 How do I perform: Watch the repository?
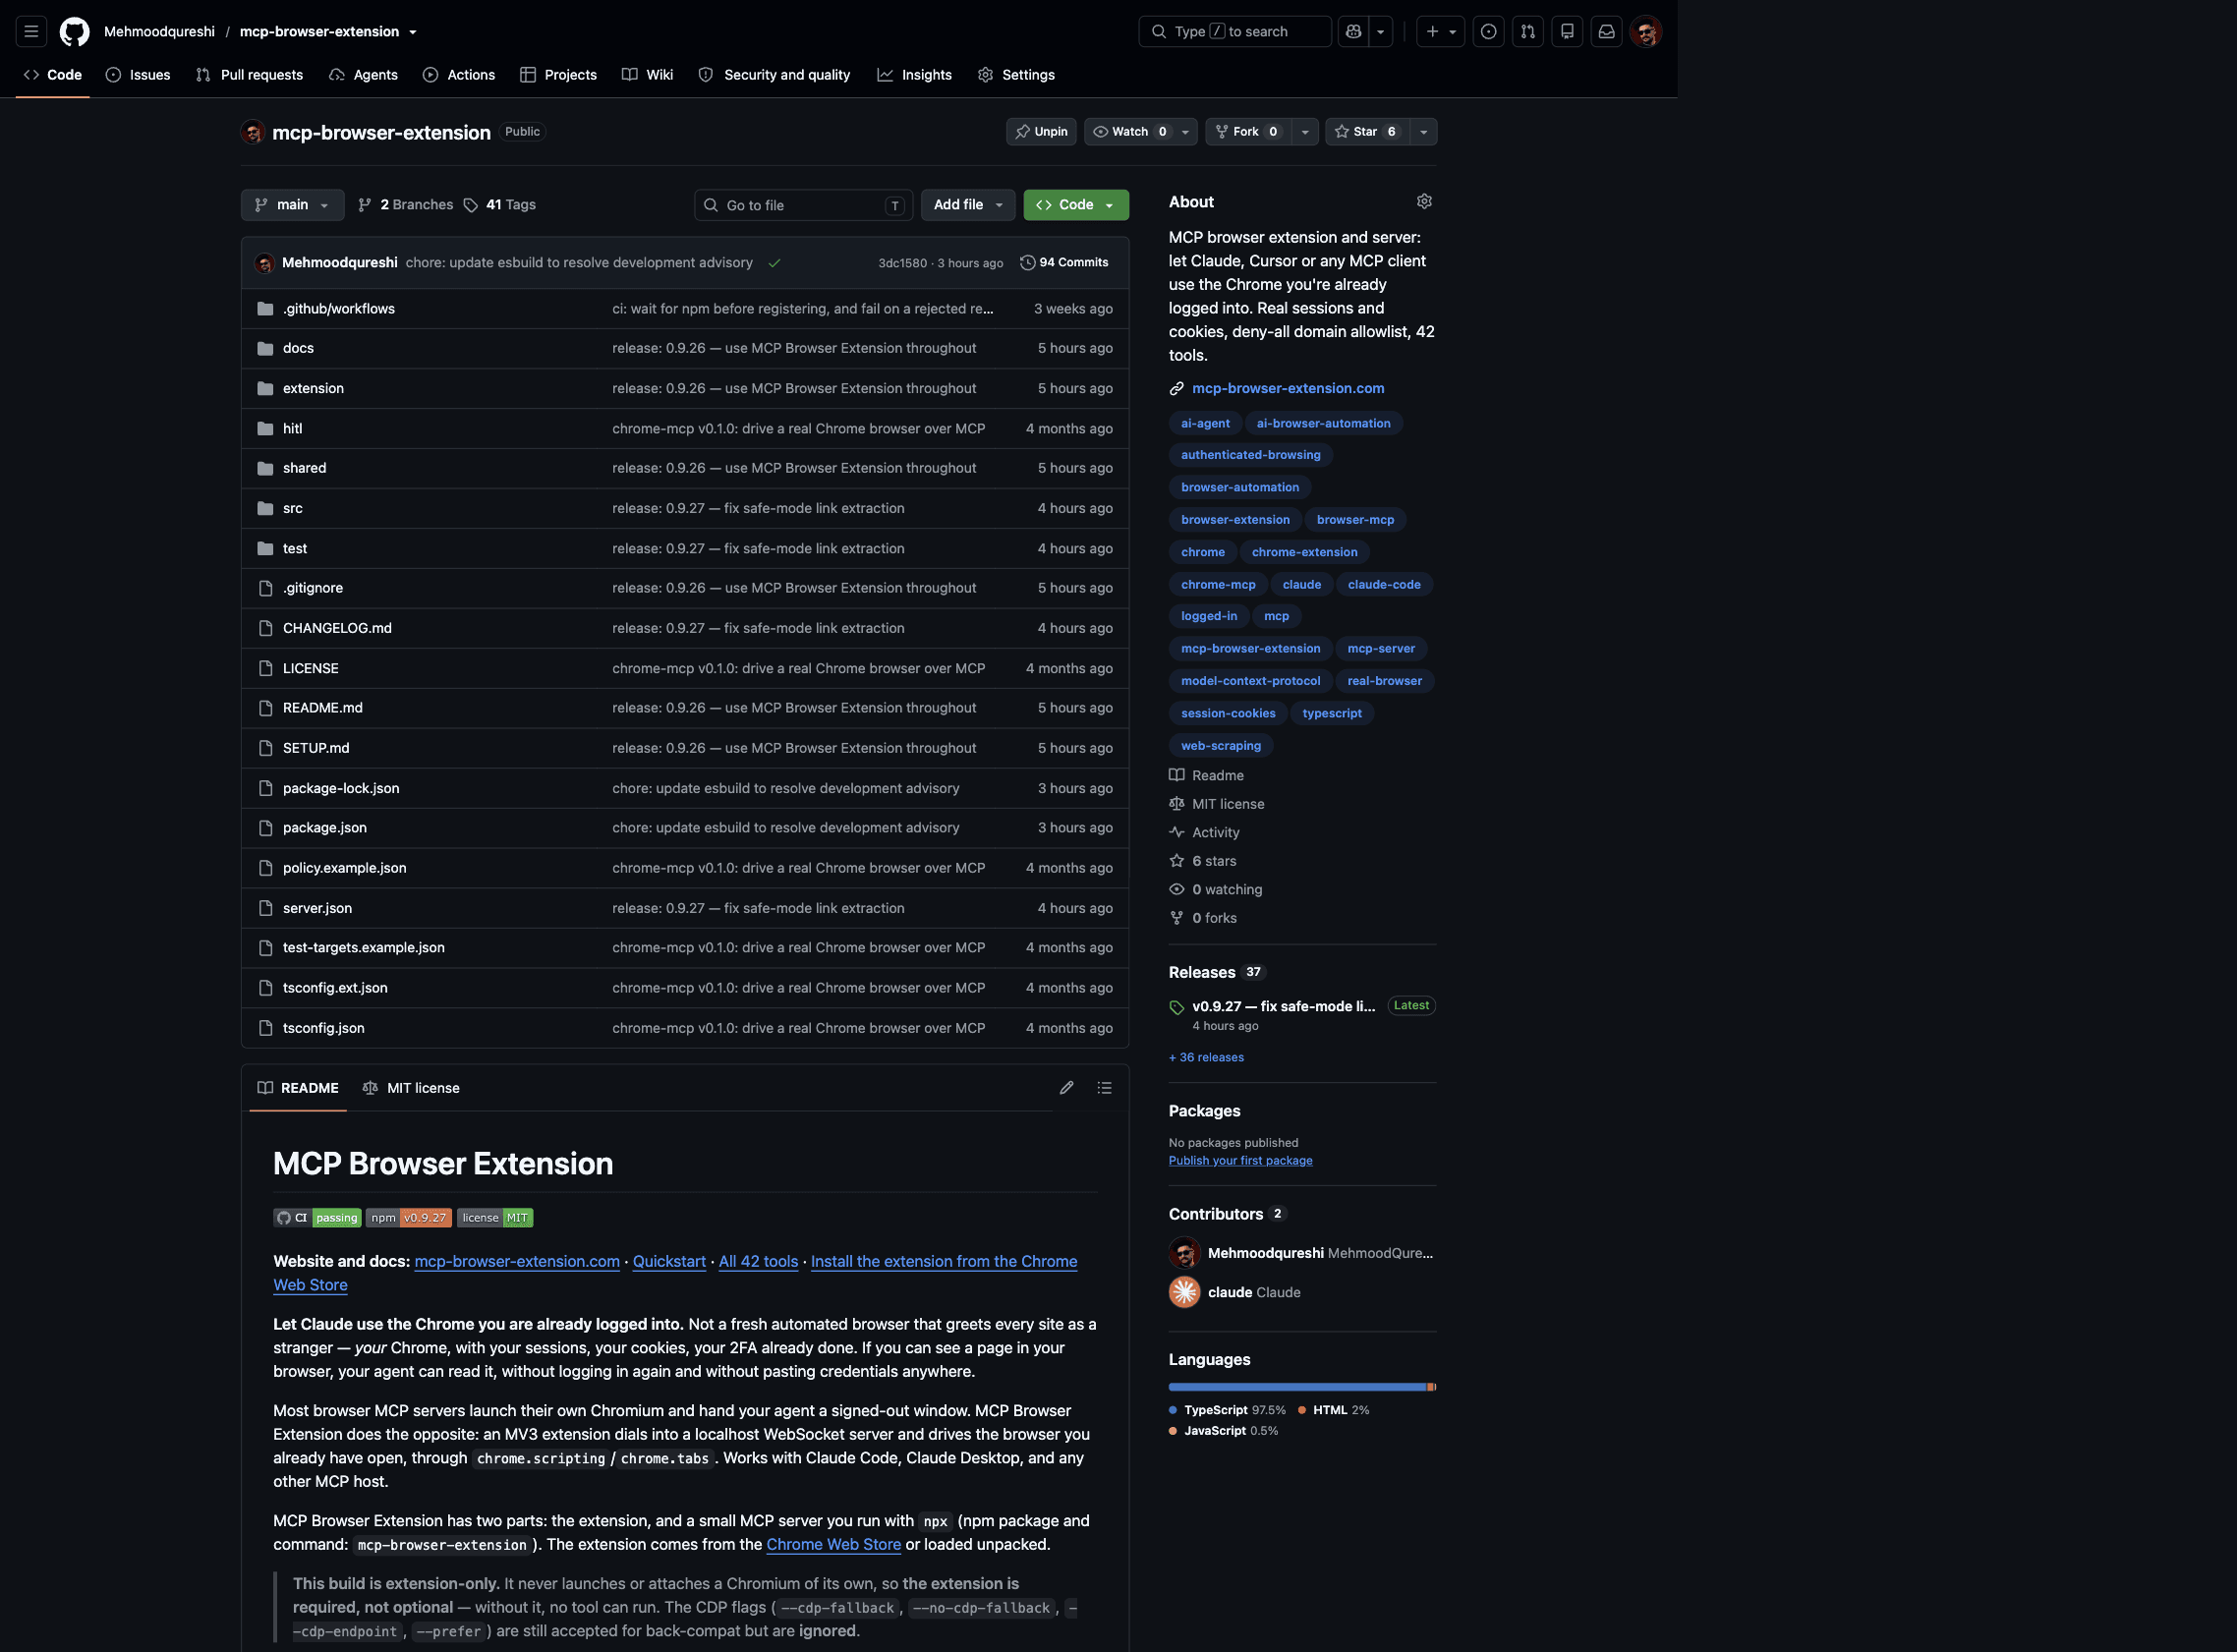[1129, 131]
